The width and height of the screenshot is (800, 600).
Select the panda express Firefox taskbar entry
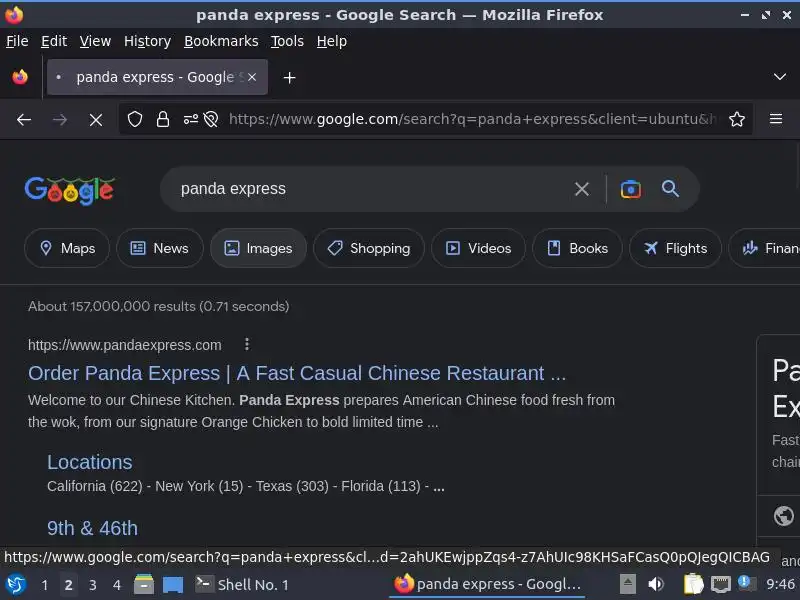(487, 585)
